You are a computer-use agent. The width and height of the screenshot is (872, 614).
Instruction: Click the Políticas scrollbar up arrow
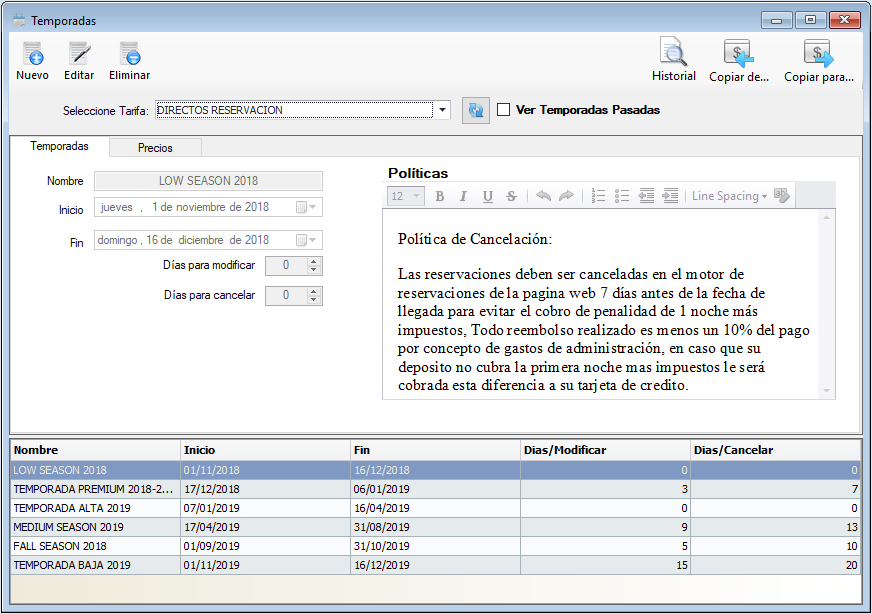pos(826,217)
